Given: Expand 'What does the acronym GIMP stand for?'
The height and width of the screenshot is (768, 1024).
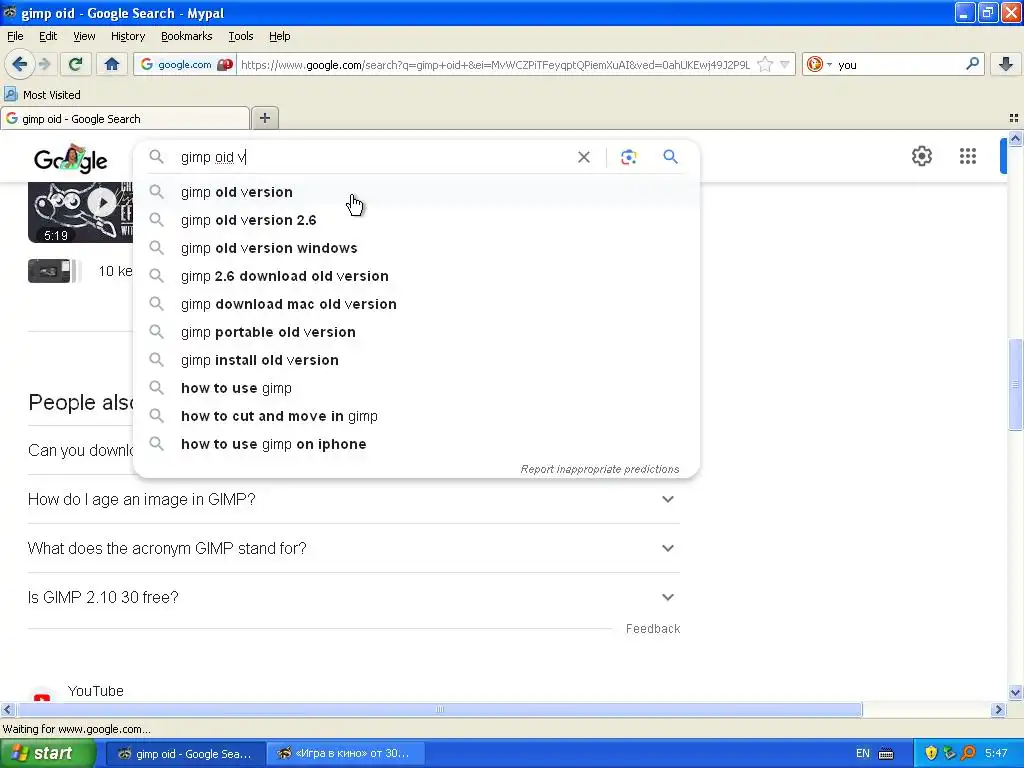Looking at the screenshot, I should pos(353,548).
